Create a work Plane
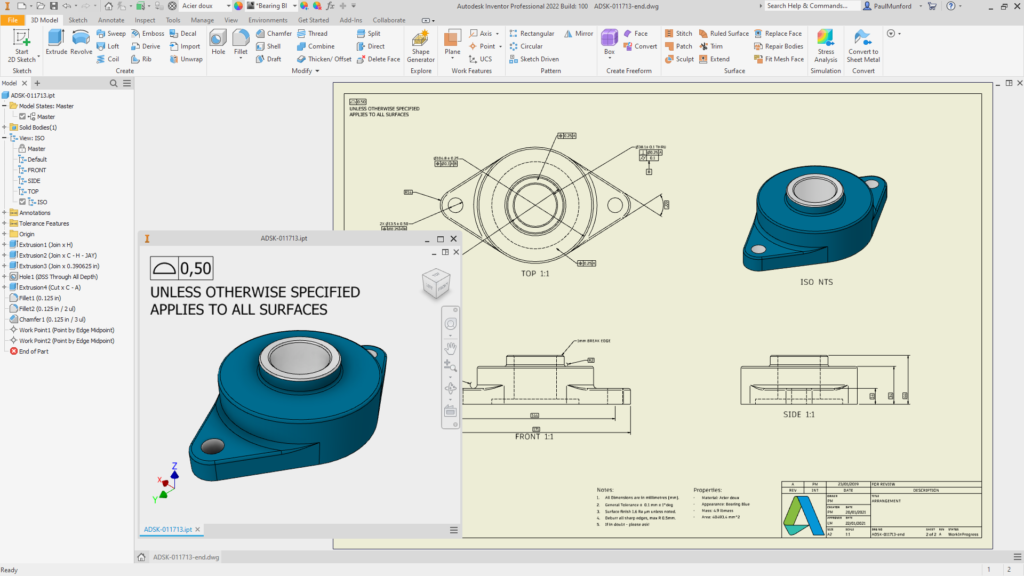Viewport: 1024px width, 576px height. [452, 42]
